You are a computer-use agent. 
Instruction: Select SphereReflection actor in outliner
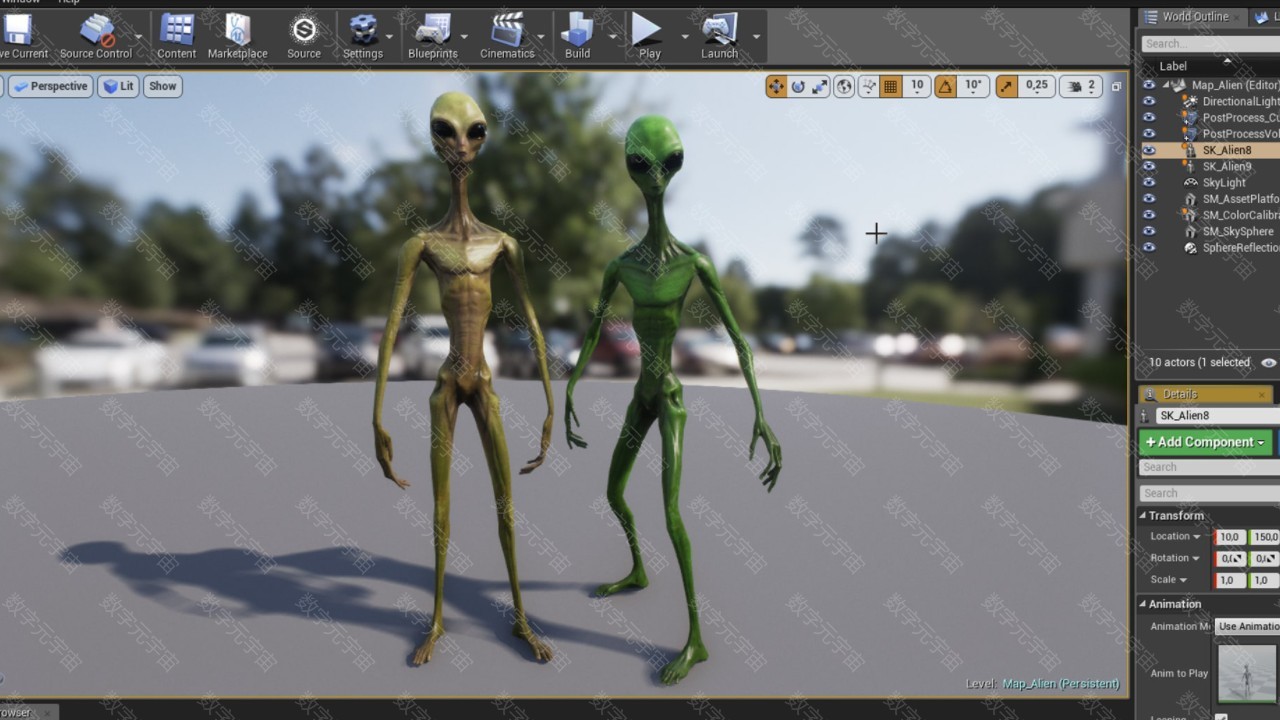[x=1240, y=248]
